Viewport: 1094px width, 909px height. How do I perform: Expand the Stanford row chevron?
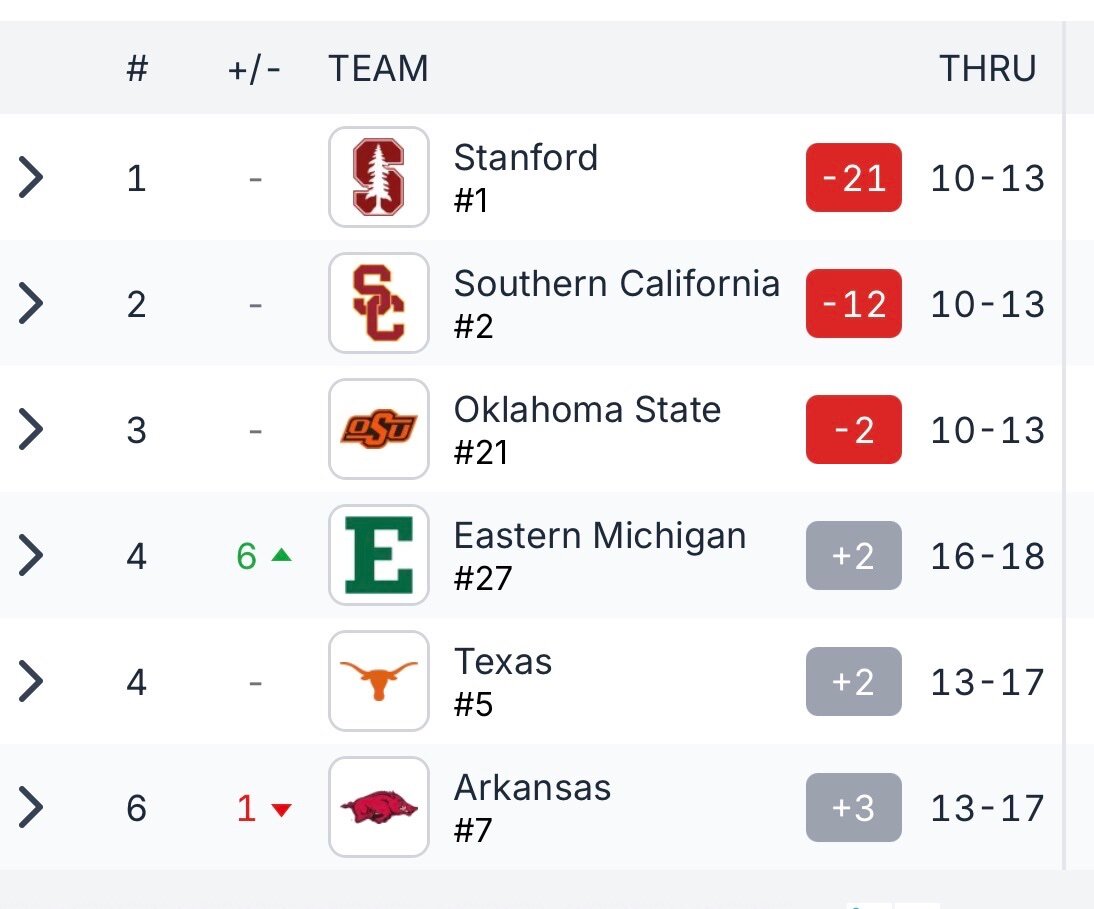tap(31, 177)
